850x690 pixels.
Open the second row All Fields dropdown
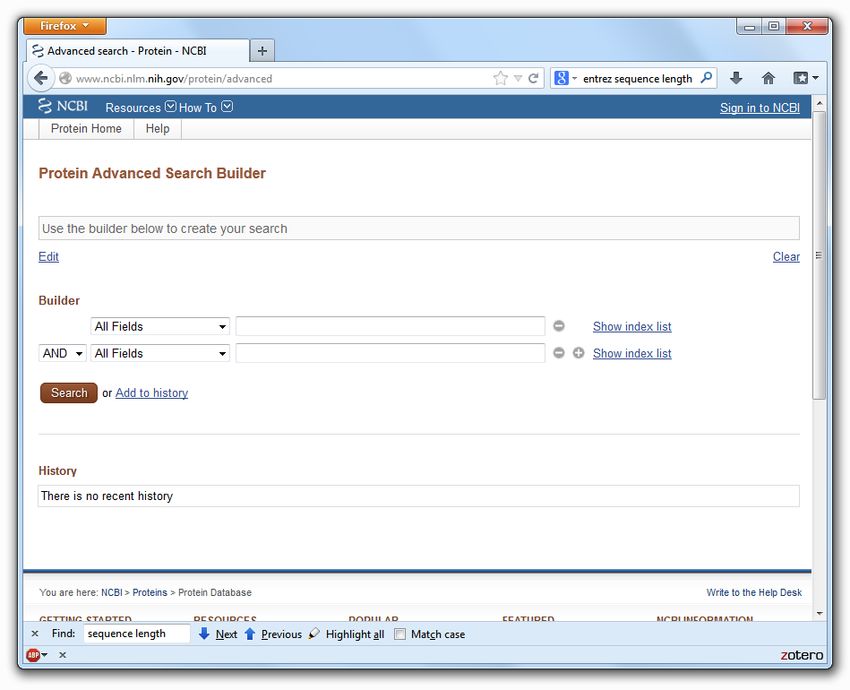click(x=160, y=353)
